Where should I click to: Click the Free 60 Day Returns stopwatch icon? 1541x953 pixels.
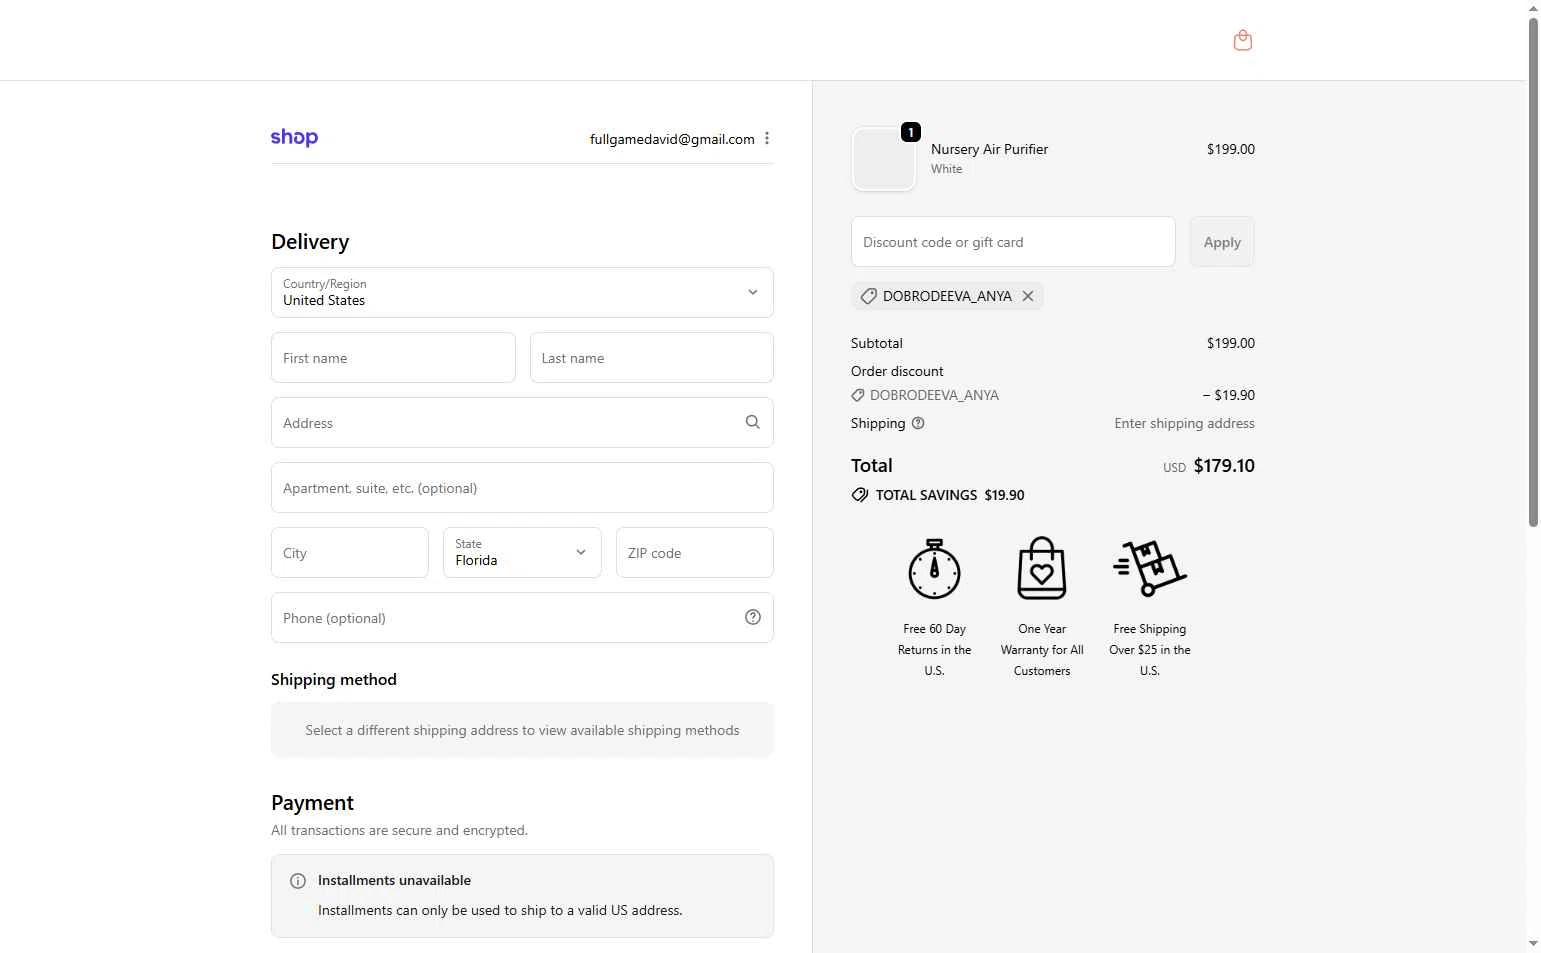point(934,569)
